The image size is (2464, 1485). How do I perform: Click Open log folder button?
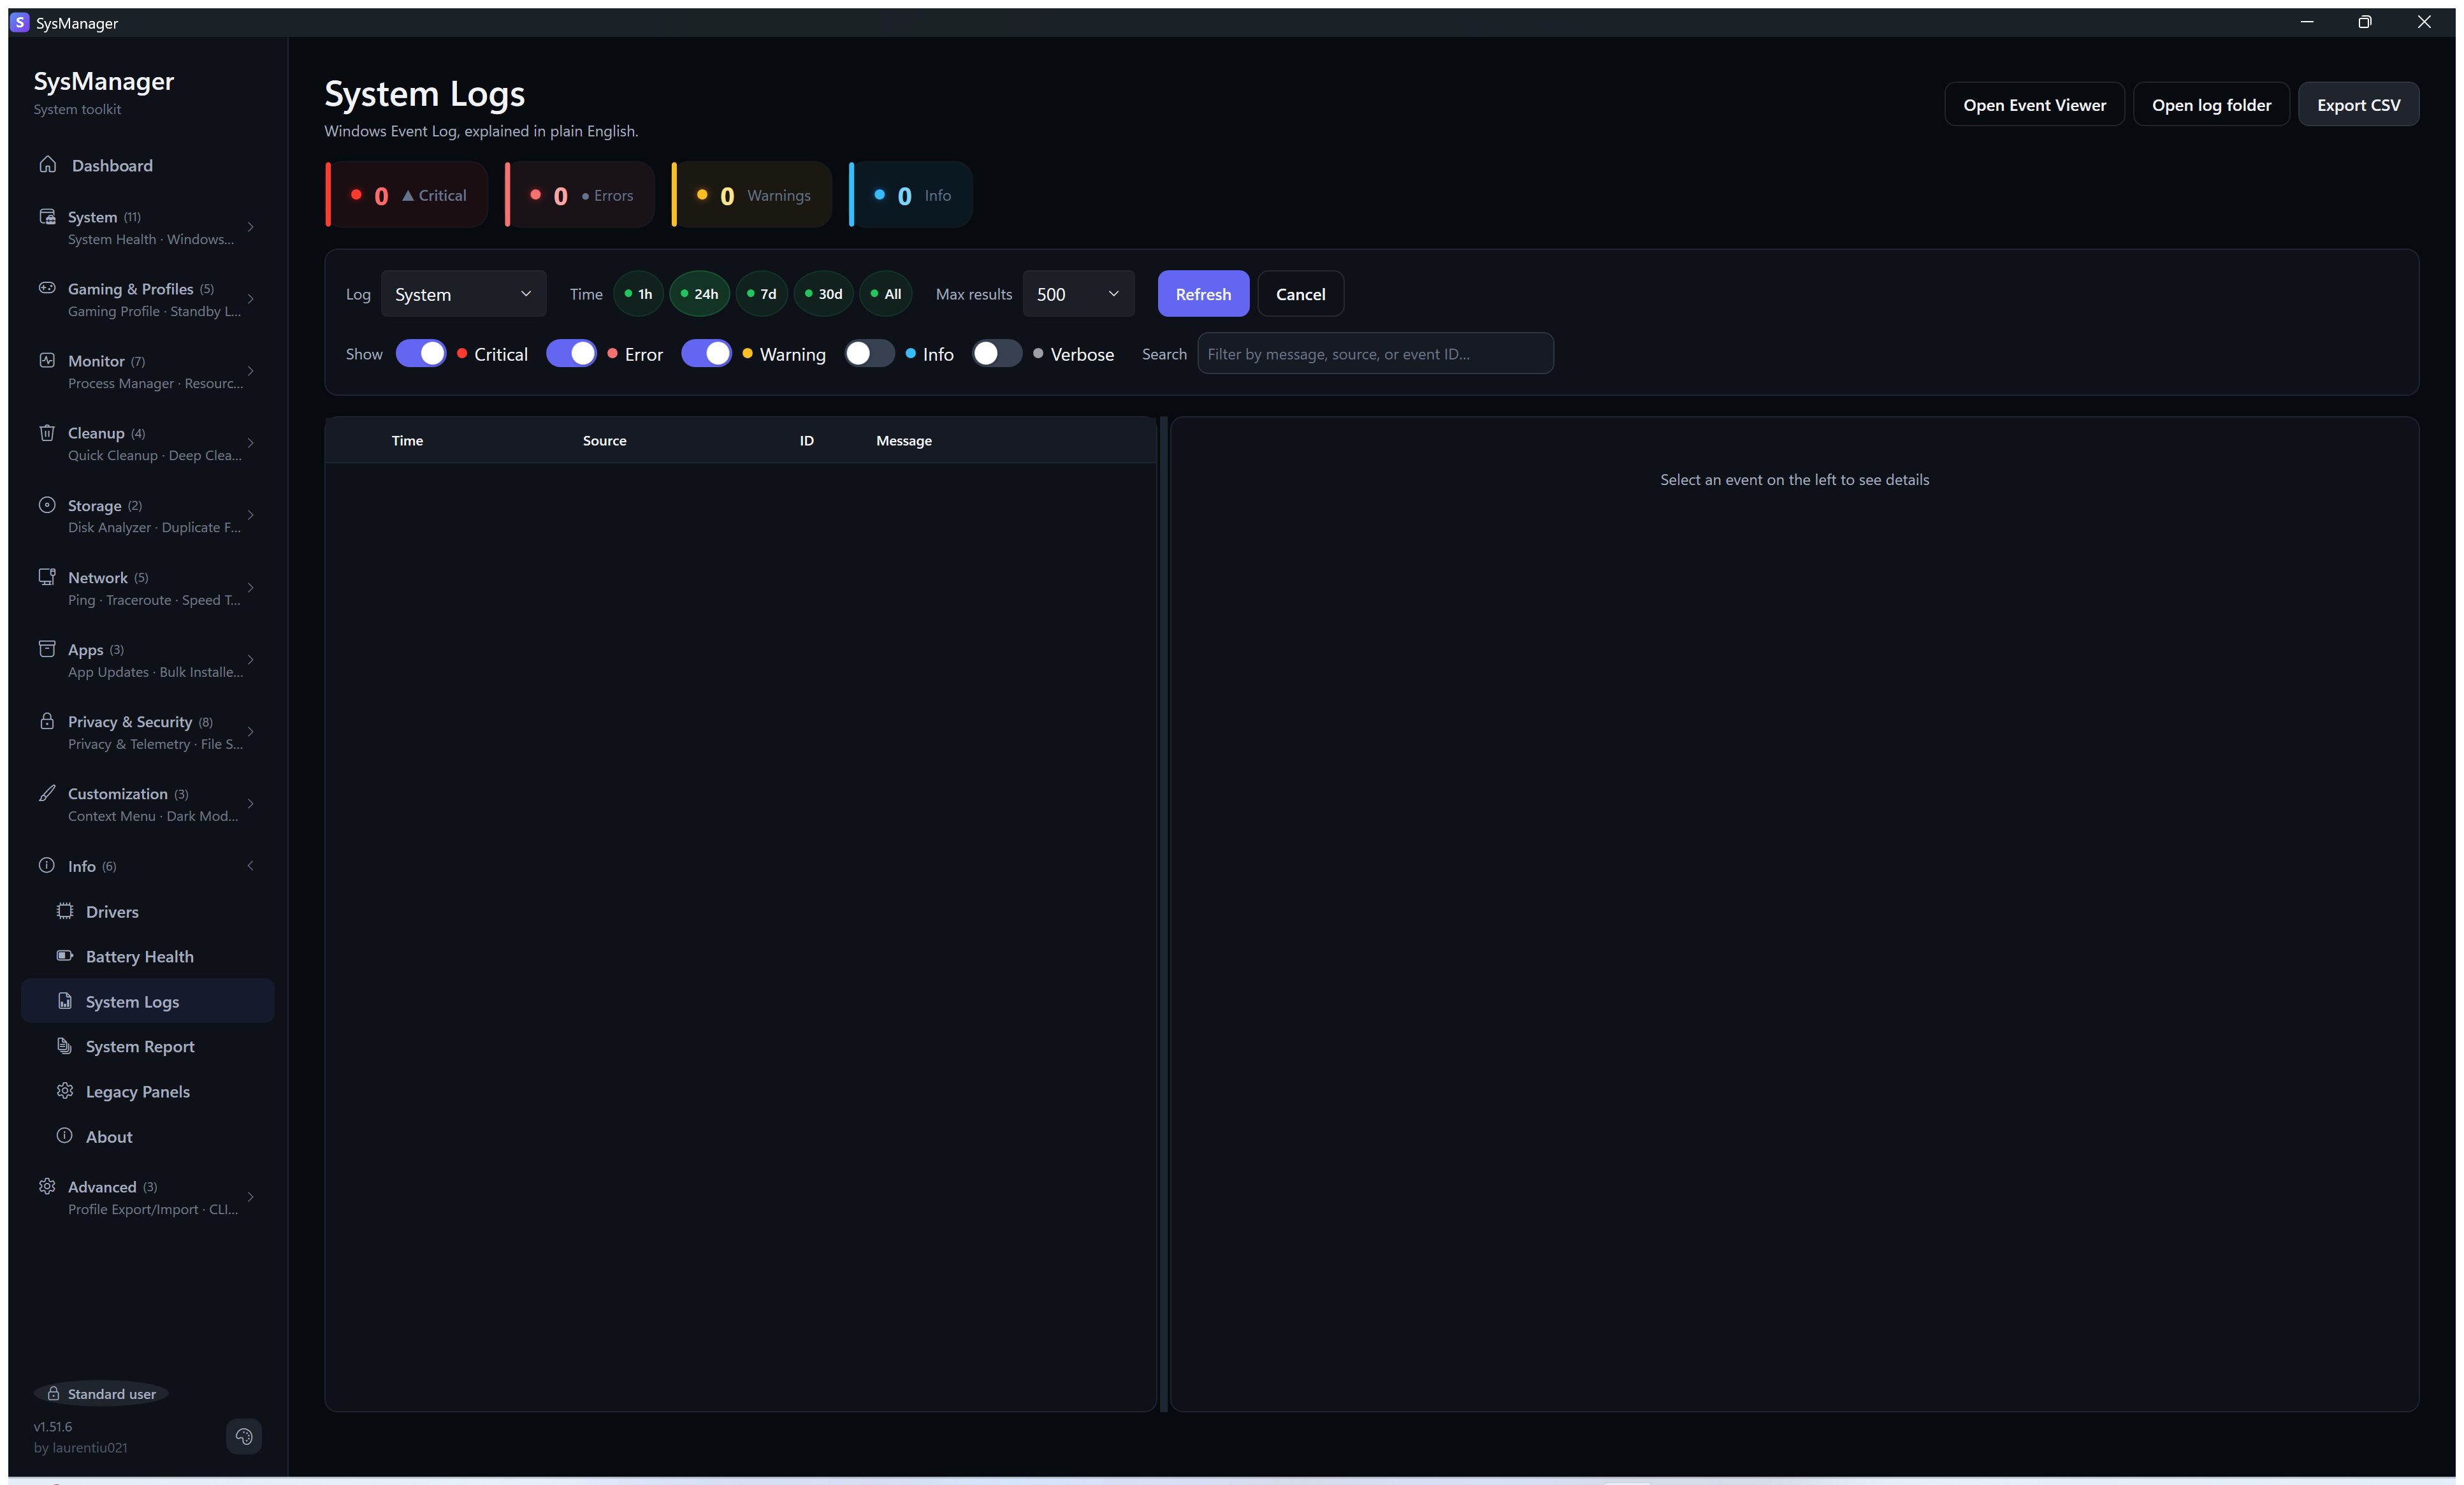tap(2211, 105)
